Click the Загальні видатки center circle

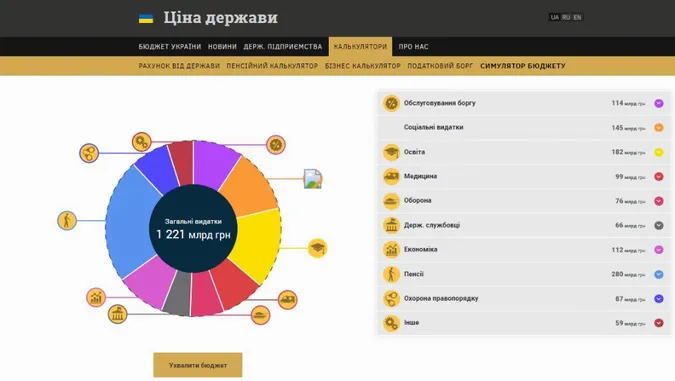193,229
